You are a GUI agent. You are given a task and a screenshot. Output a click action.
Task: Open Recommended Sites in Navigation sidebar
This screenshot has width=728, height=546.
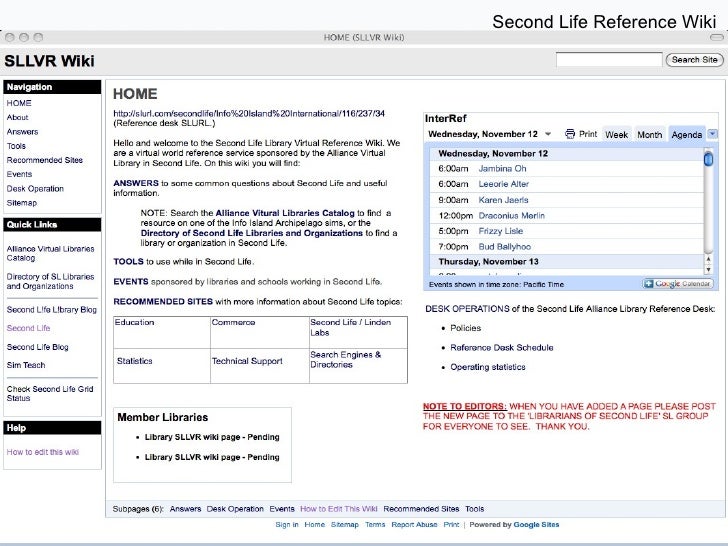[45, 160]
